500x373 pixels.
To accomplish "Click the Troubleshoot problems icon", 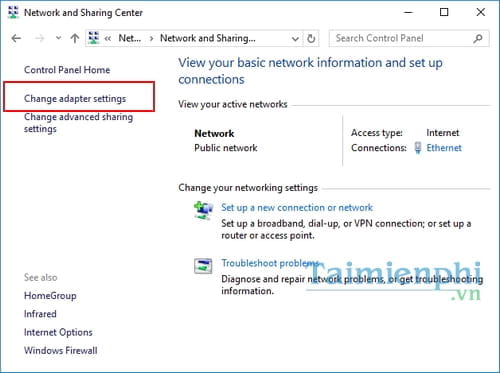I will click(203, 266).
